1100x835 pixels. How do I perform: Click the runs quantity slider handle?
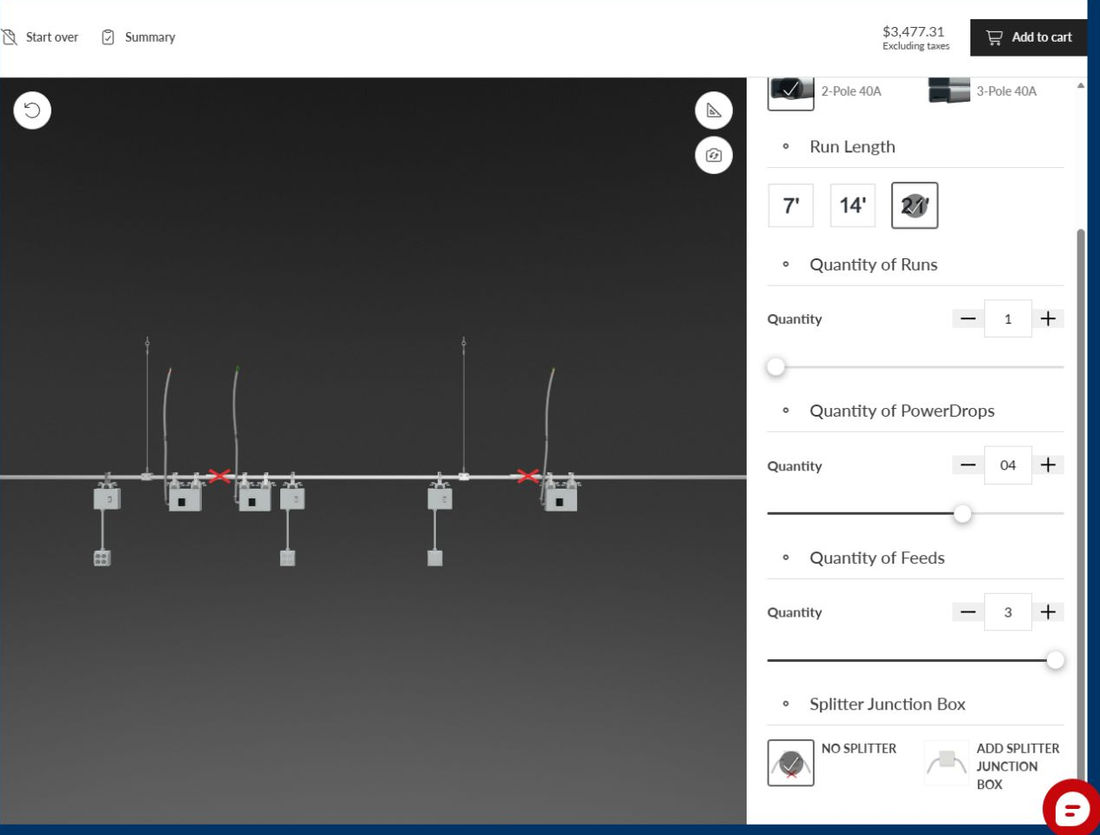[x=776, y=367]
